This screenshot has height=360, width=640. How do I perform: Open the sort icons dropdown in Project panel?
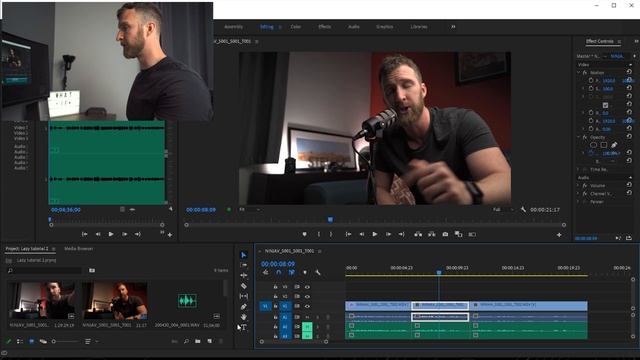click(91, 341)
